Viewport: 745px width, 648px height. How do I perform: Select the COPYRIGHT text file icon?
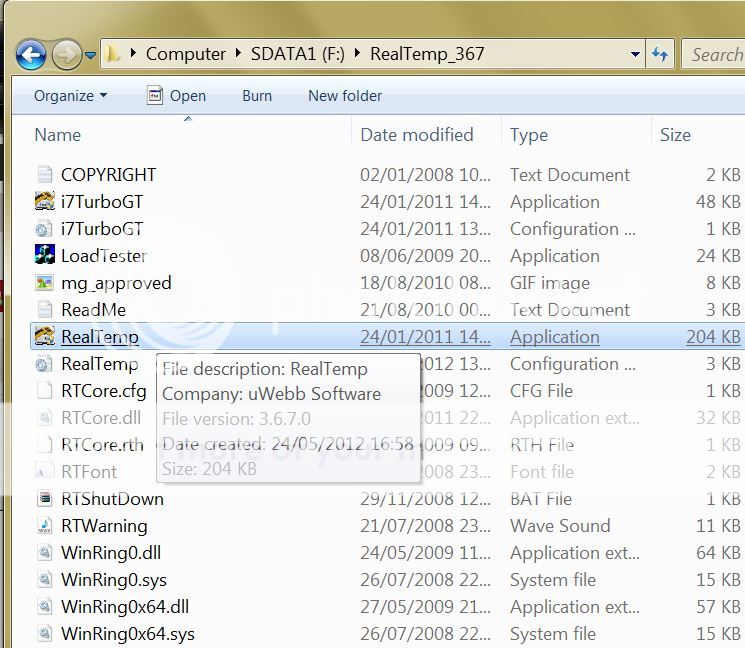(x=45, y=174)
